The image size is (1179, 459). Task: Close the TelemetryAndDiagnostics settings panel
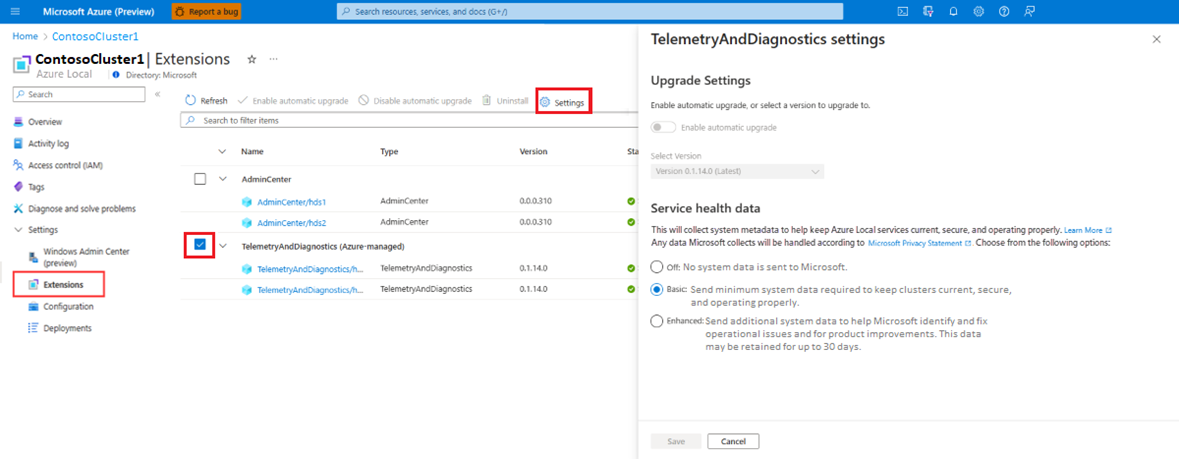coord(1156,39)
